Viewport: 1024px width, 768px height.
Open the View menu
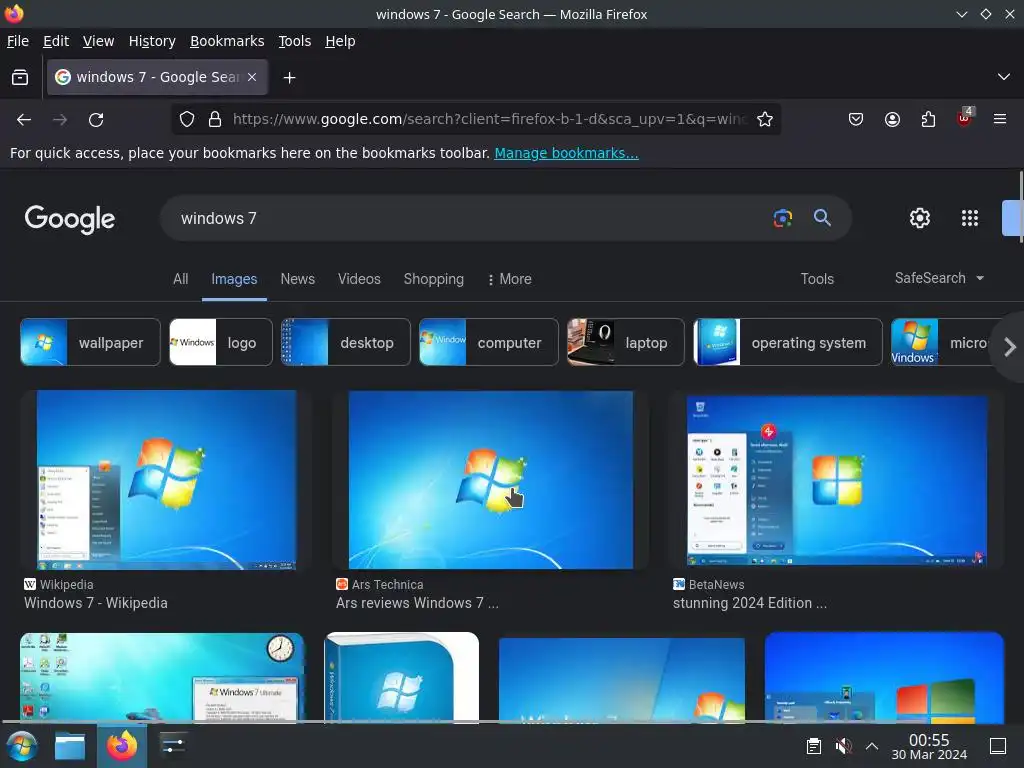[x=99, y=41]
